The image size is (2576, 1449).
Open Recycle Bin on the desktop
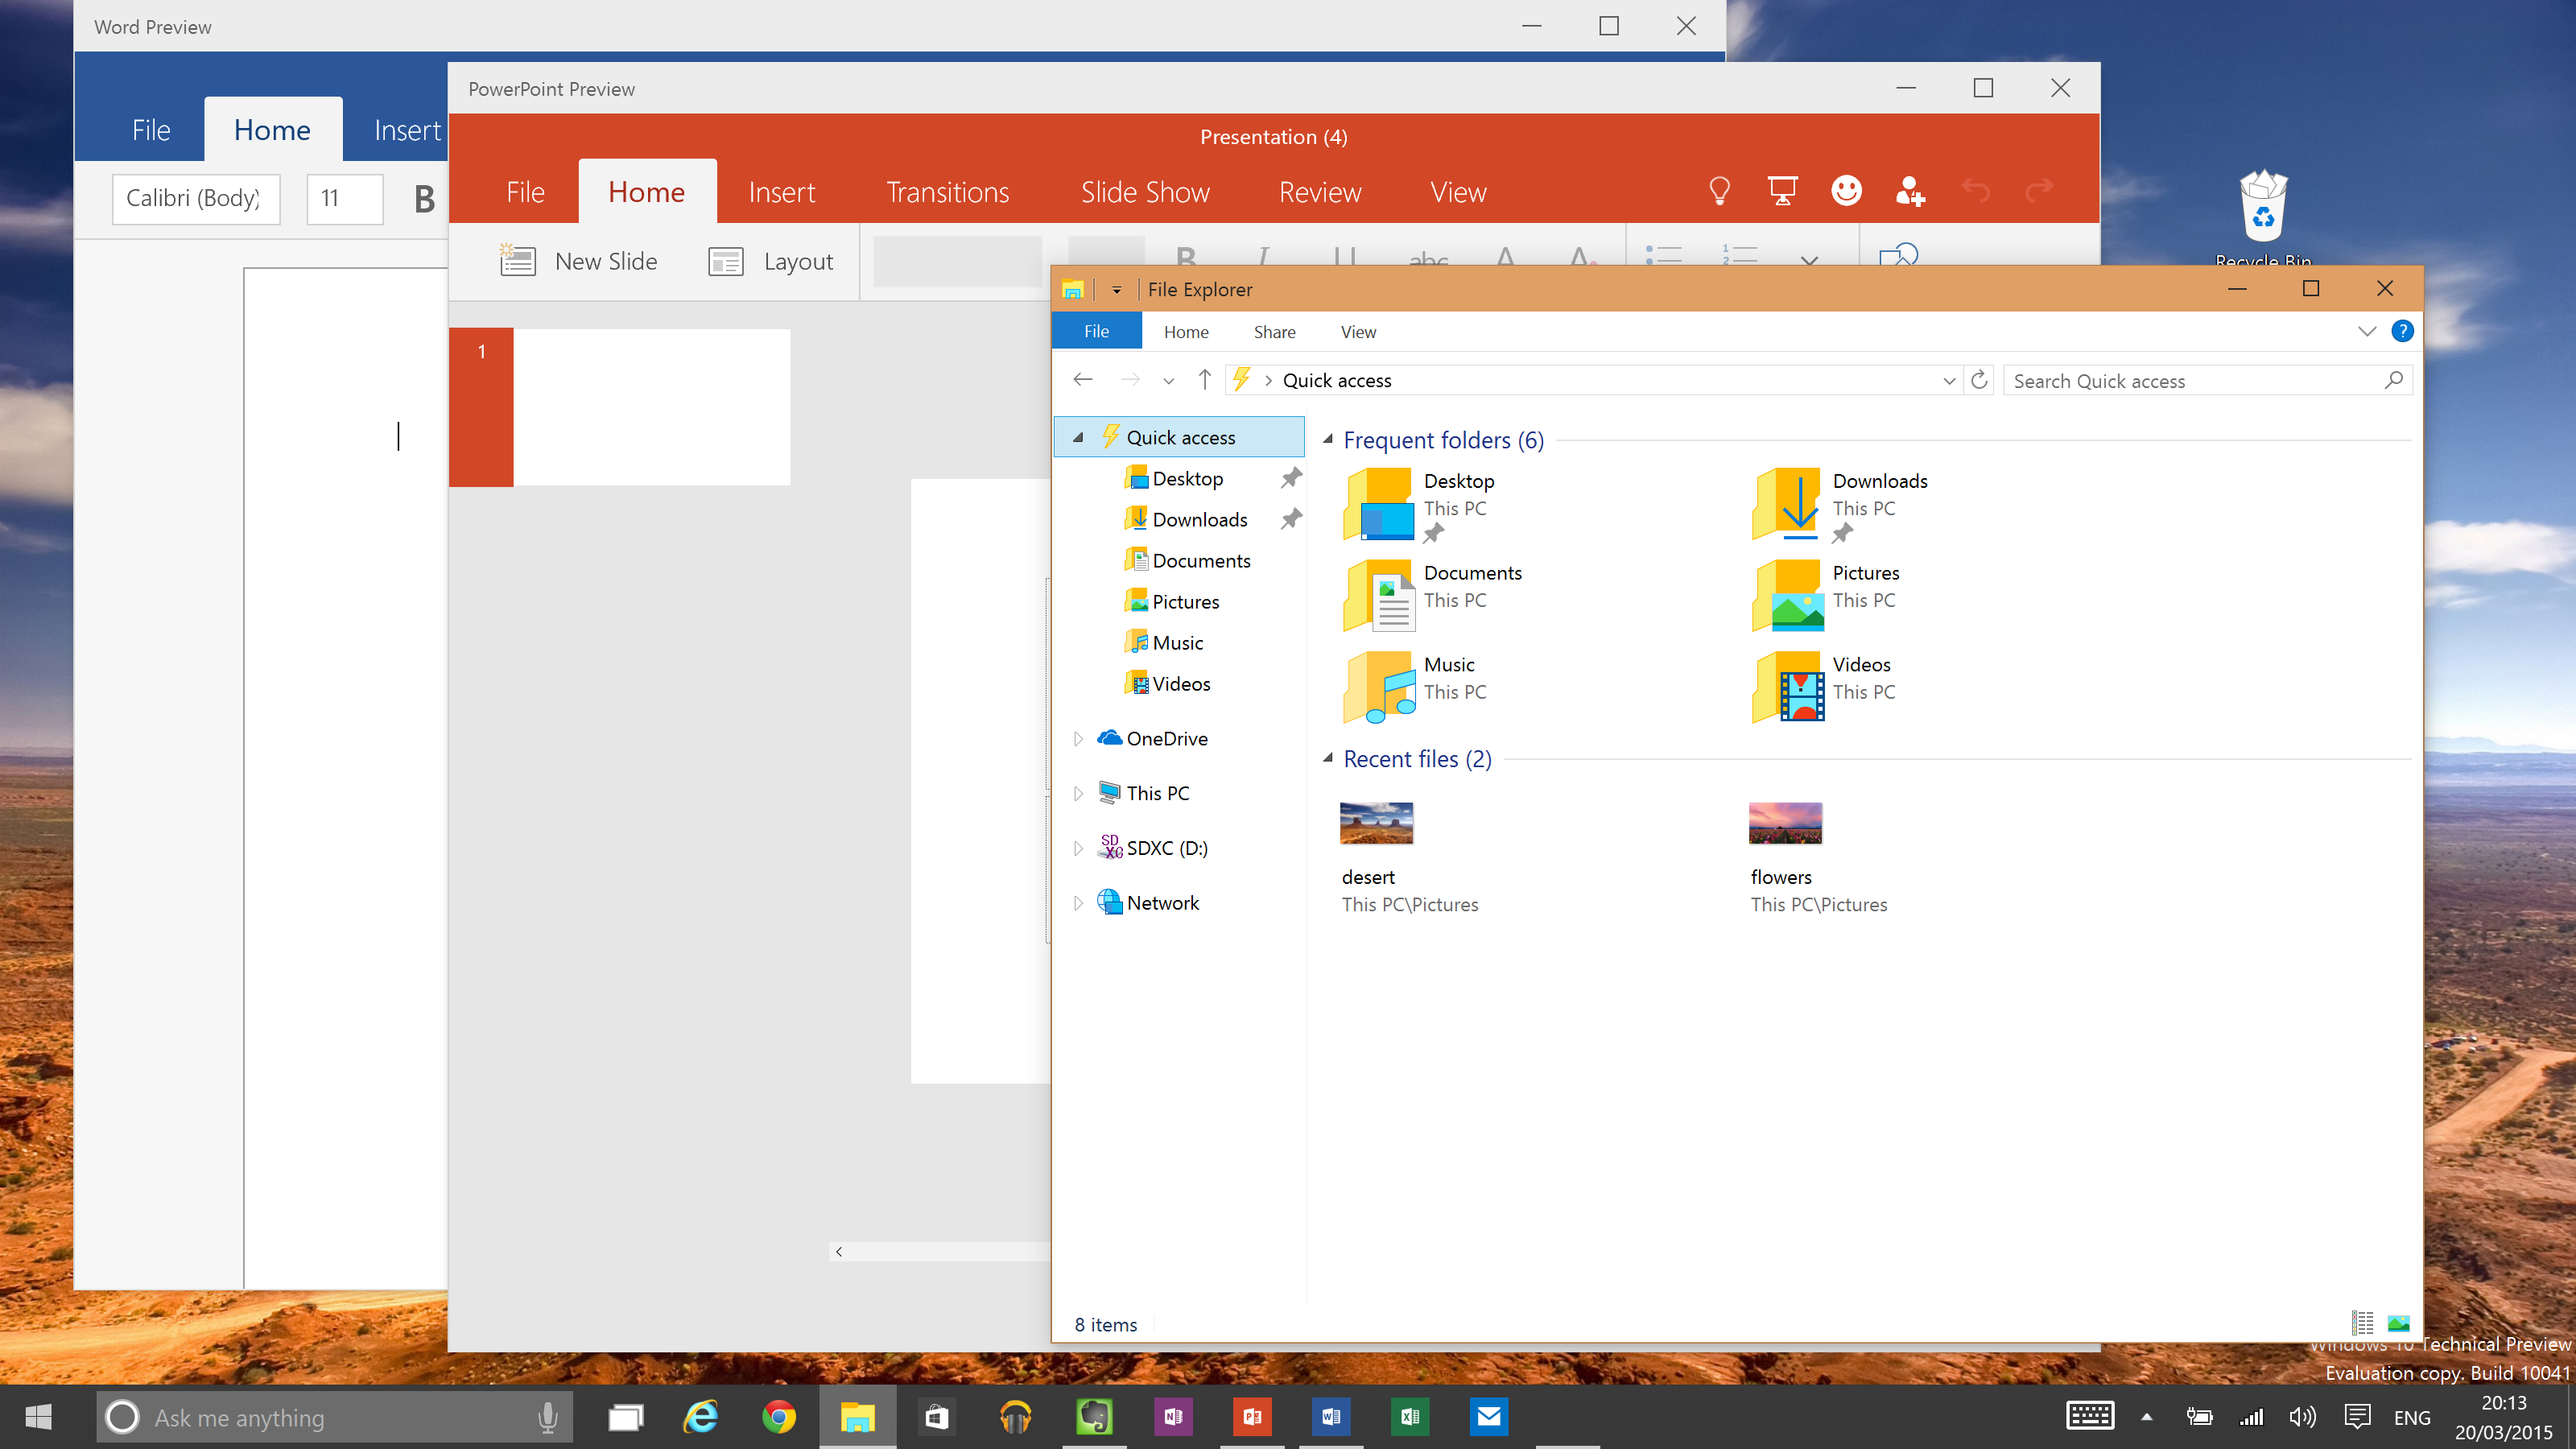(x=2263, y=218)
